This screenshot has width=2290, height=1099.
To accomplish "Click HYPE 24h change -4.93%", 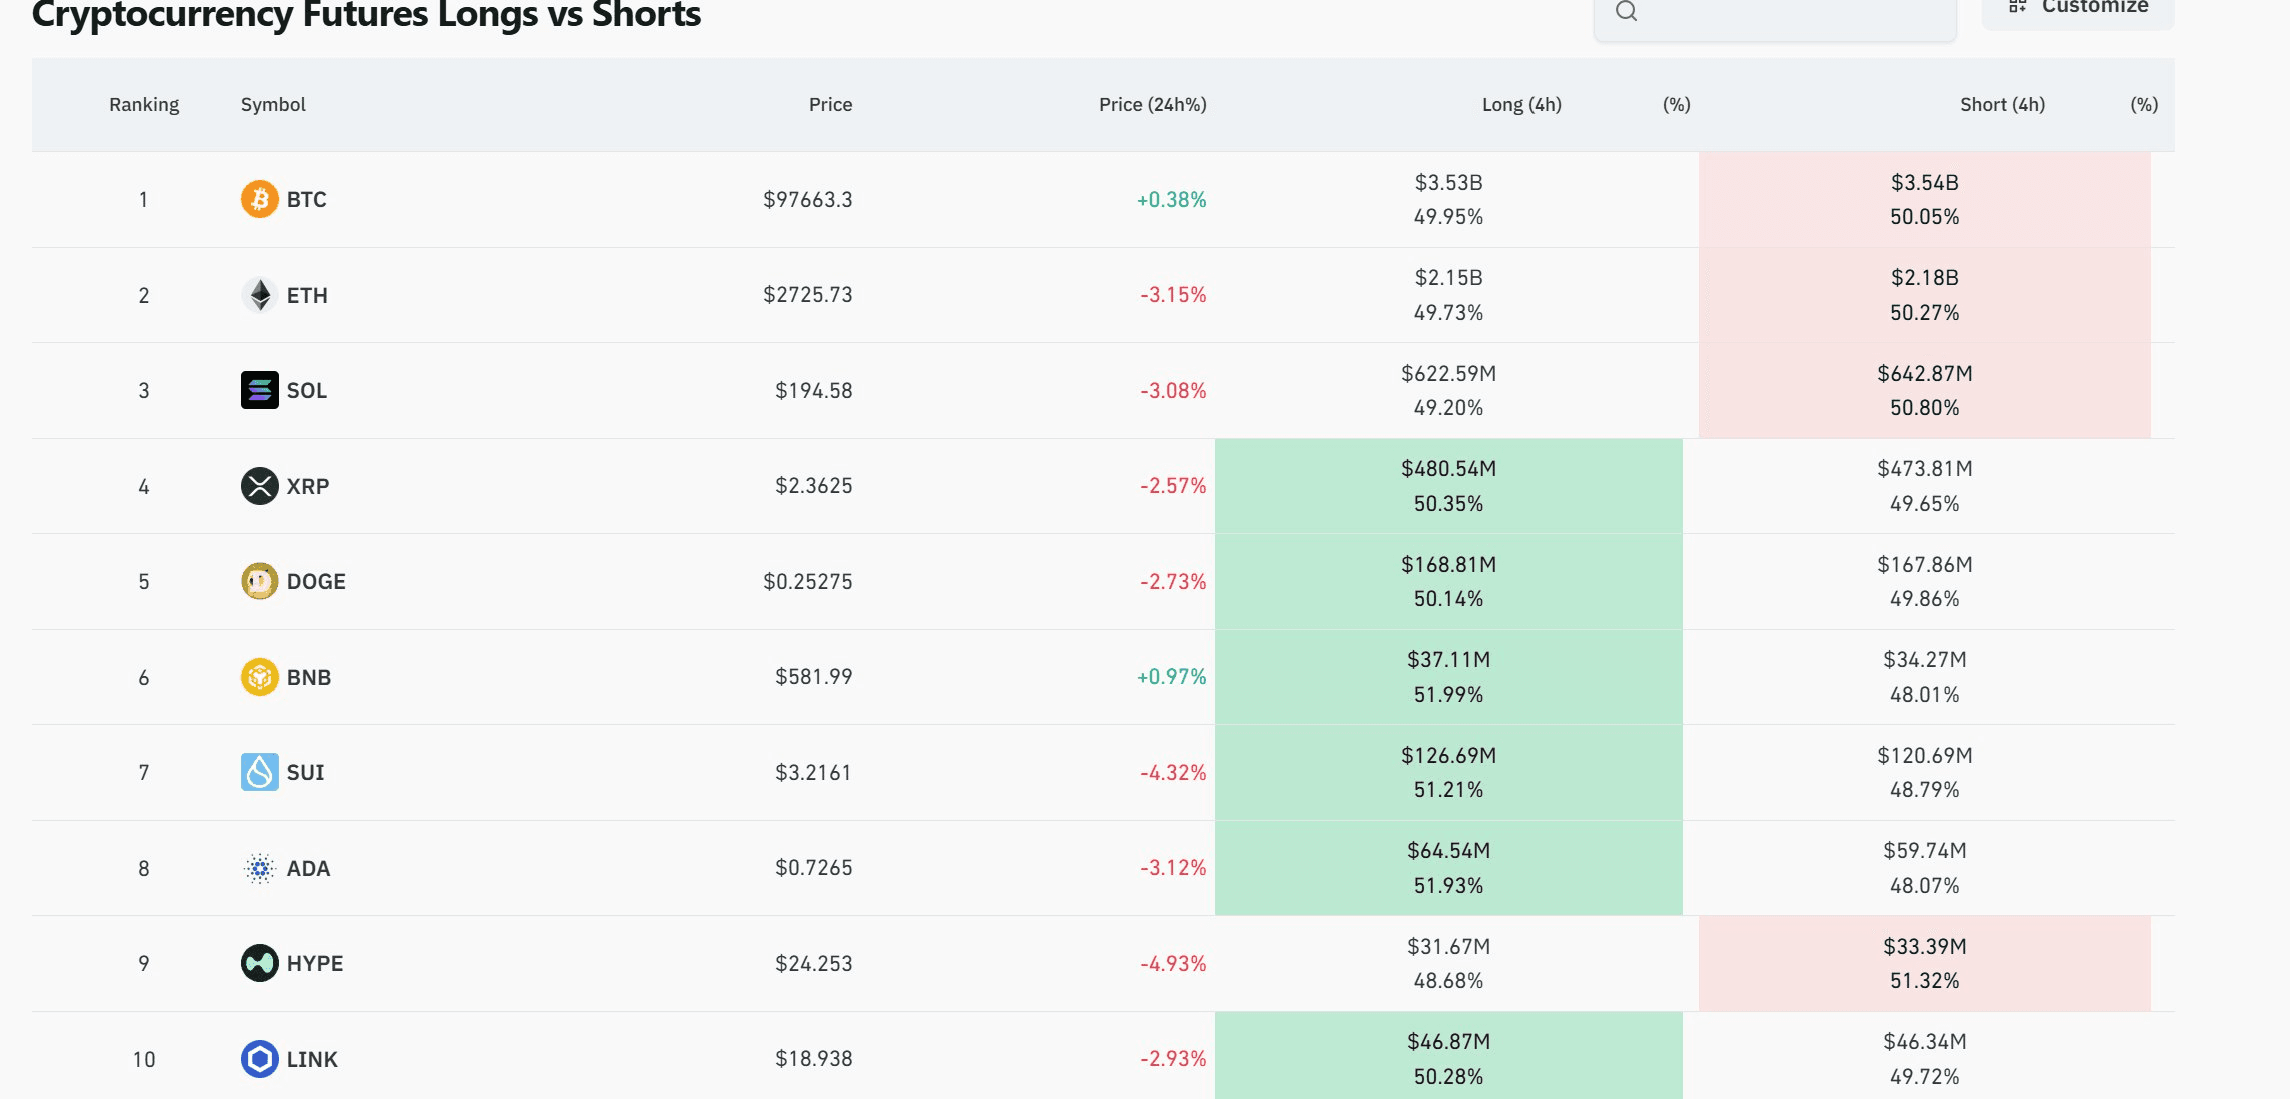I will [x=1174, y=963].
